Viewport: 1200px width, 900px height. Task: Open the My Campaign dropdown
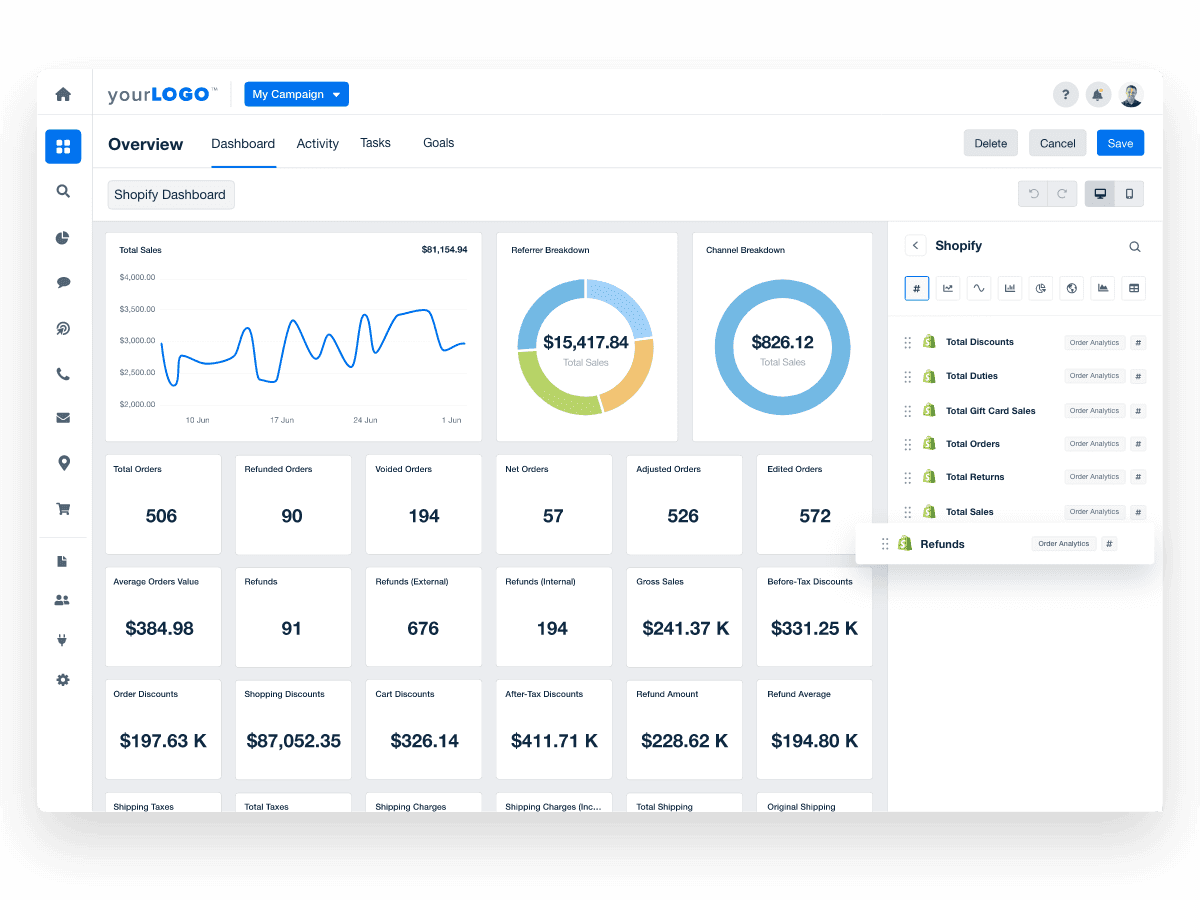coord(296,94)
